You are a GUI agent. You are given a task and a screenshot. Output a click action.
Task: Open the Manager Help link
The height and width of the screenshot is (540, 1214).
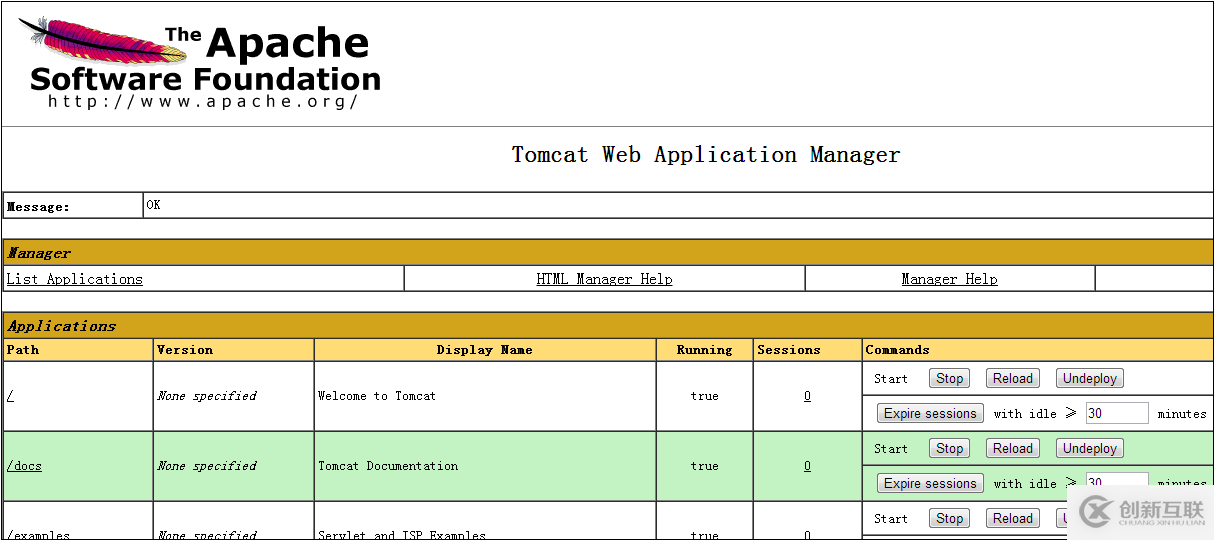949,279
